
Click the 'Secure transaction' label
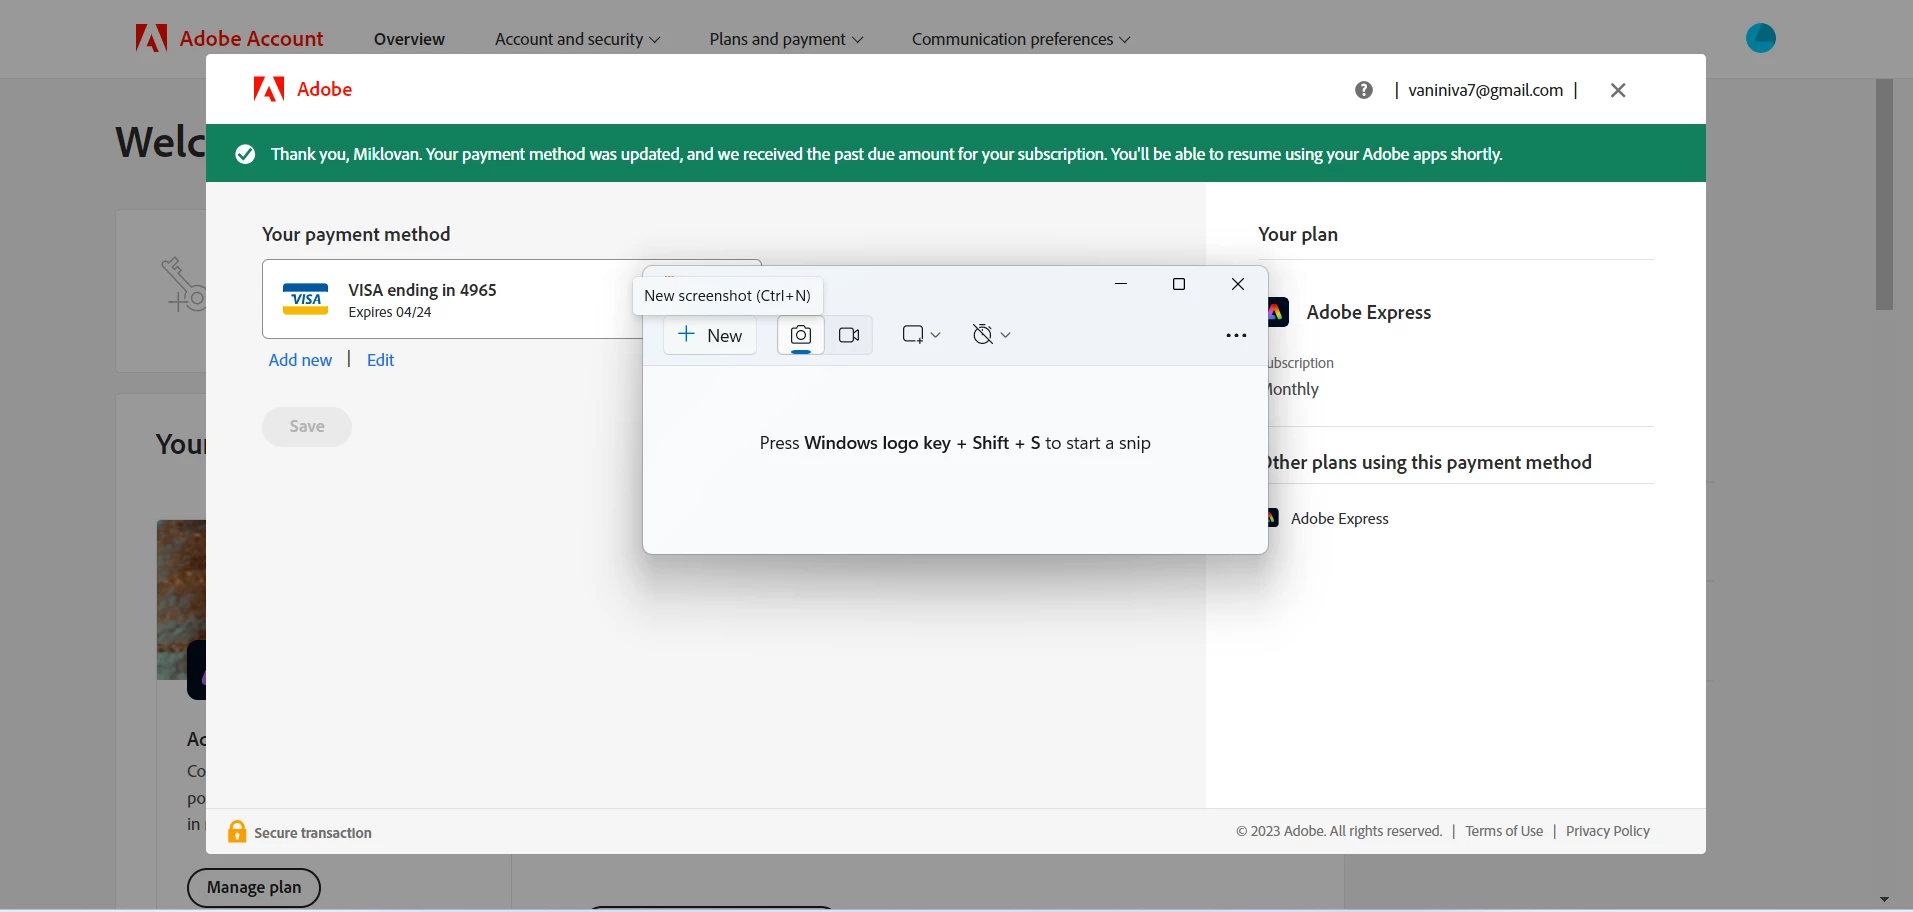[313, 833]
